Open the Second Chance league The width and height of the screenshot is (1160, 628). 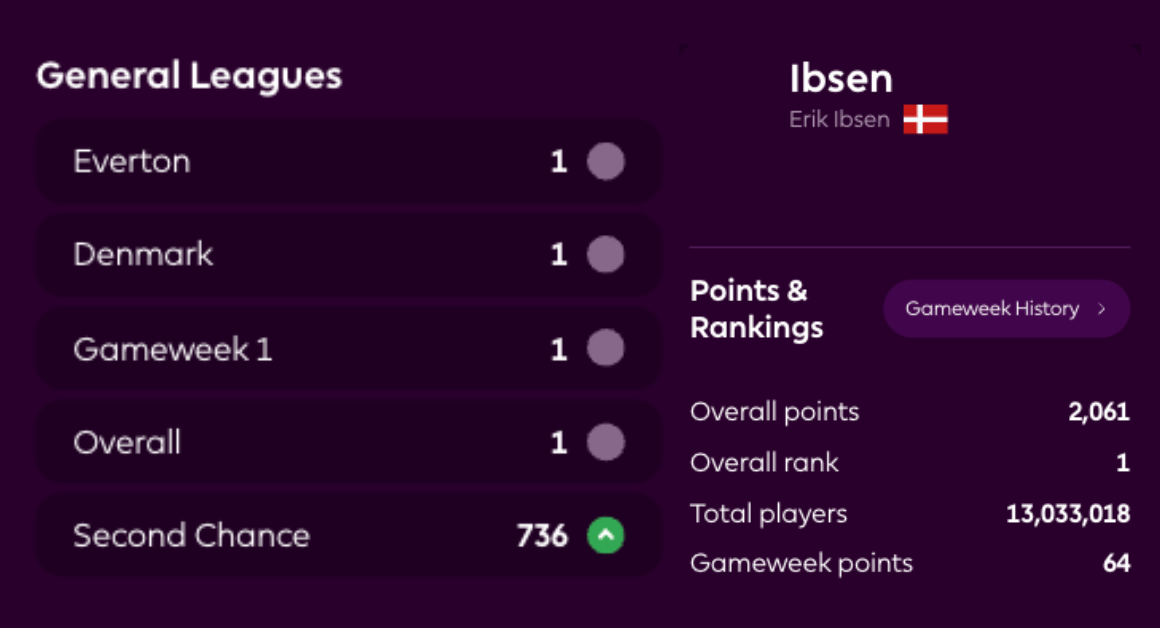click(300, 536)
